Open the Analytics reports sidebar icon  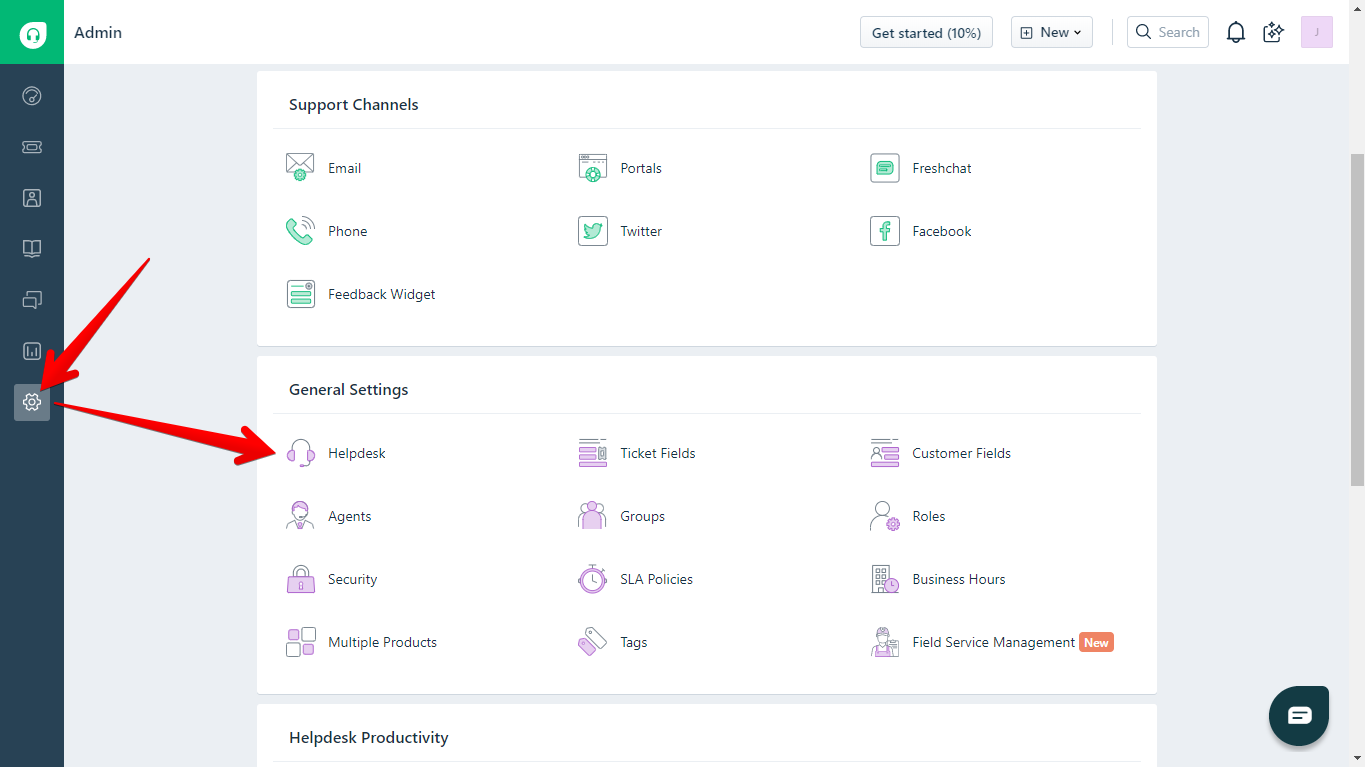point(32,351)
